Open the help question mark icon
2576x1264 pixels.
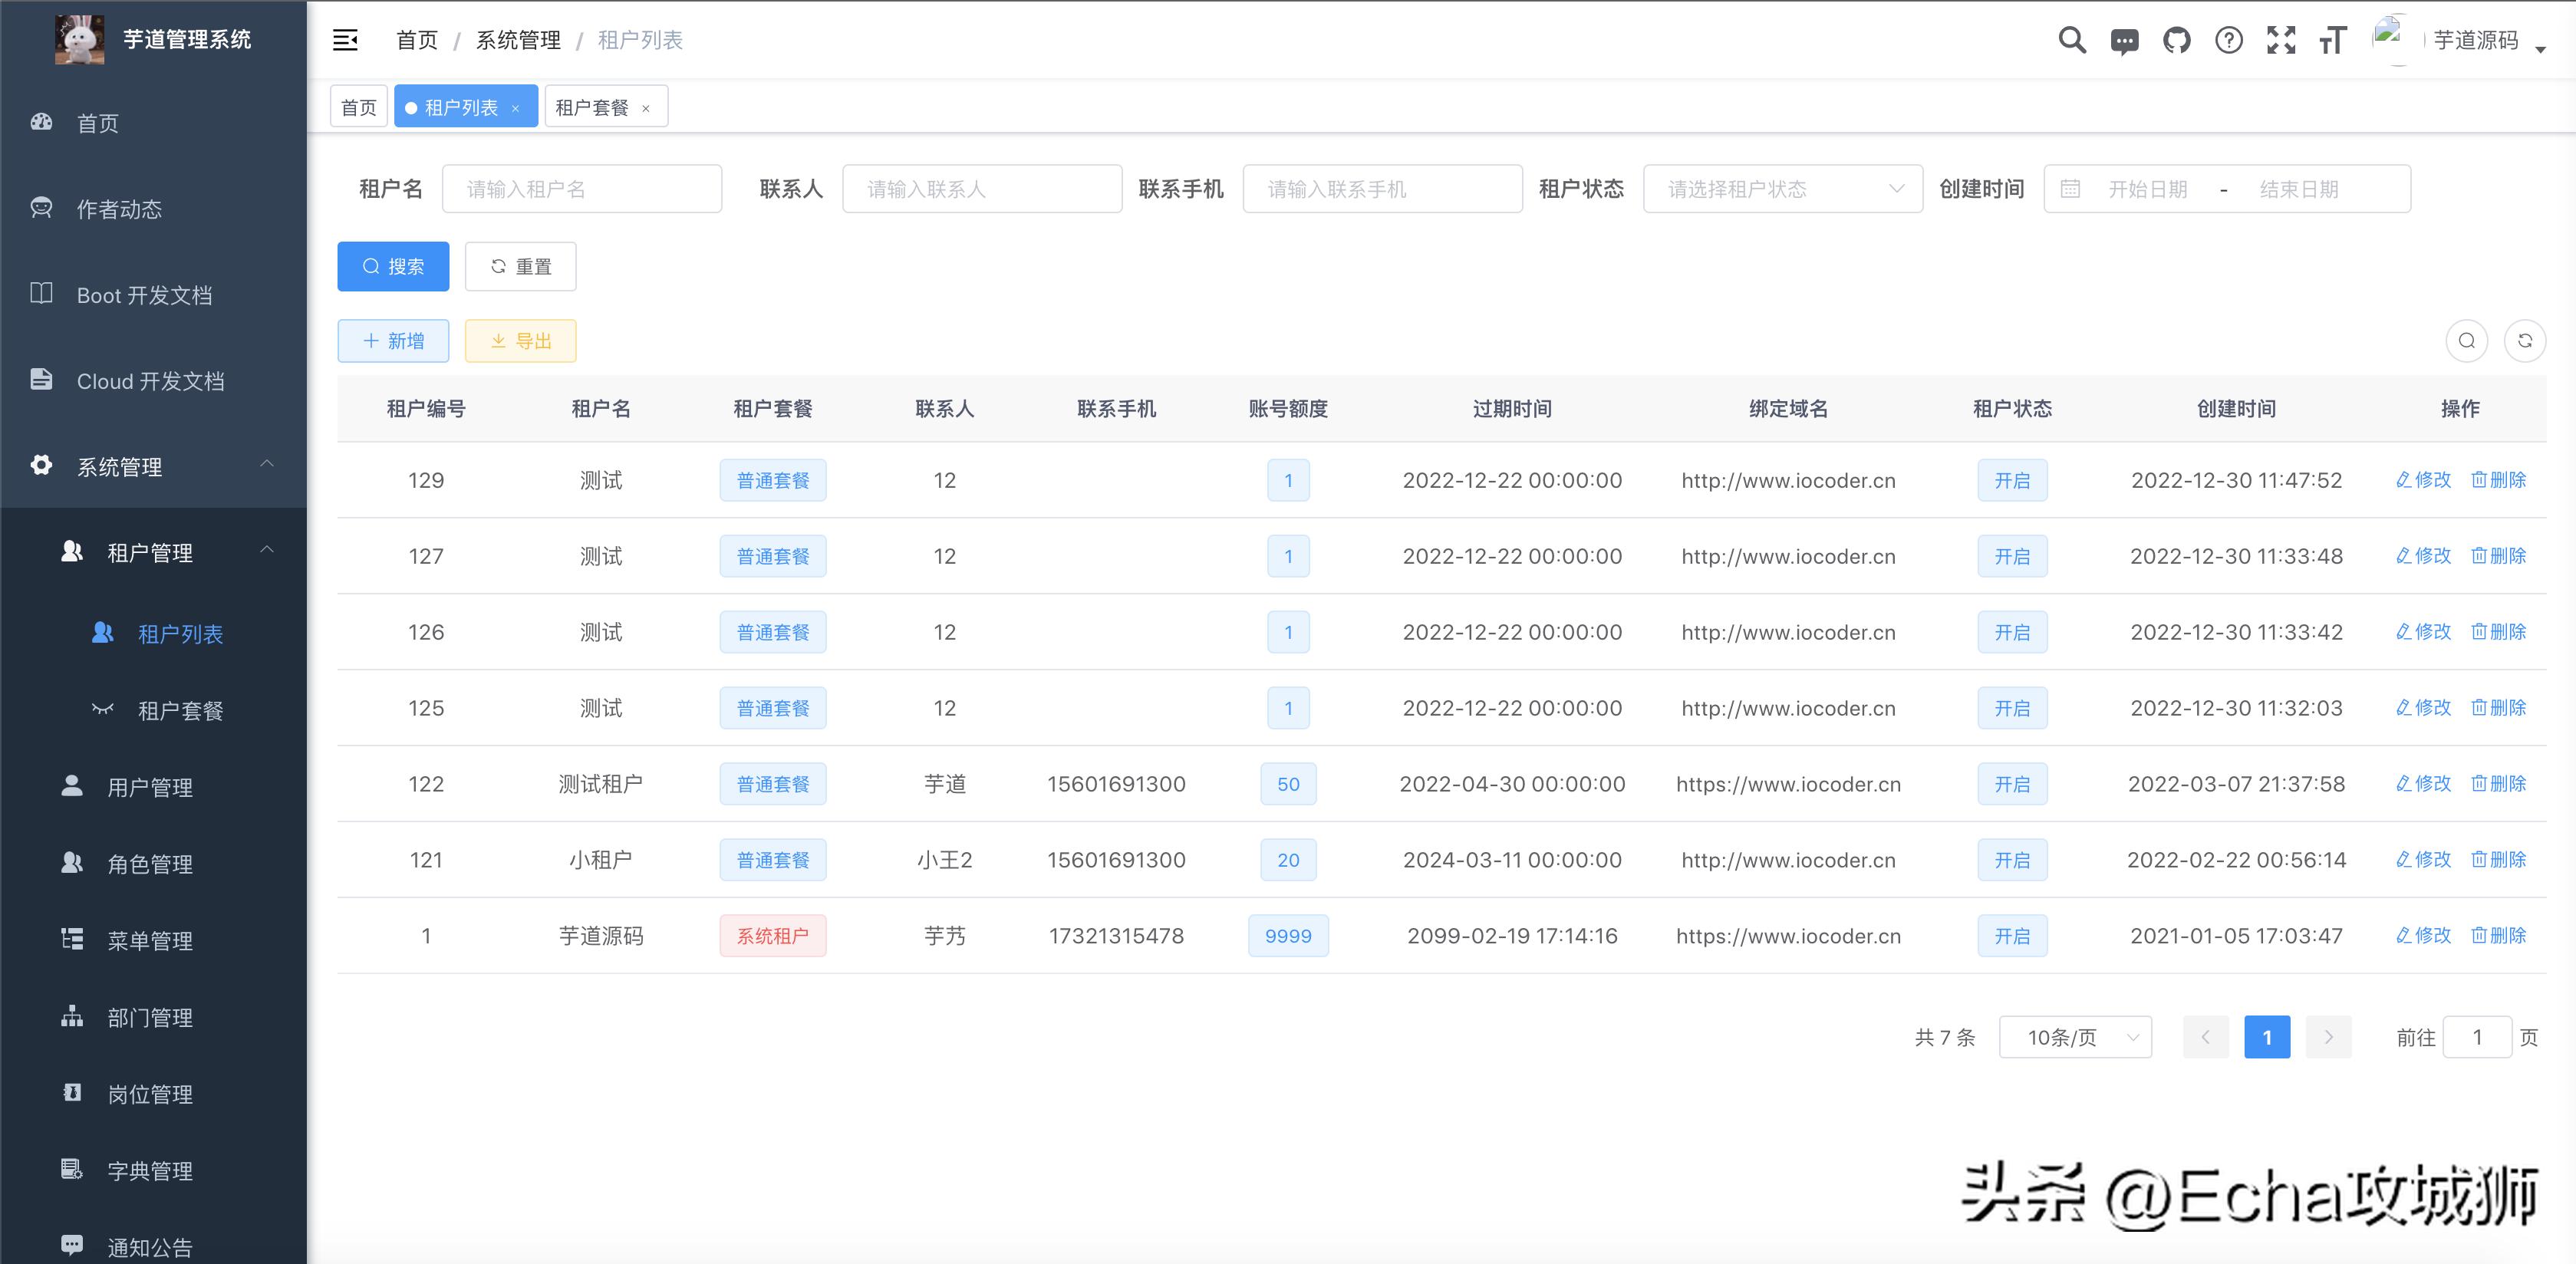click(x=2229, y=40)
